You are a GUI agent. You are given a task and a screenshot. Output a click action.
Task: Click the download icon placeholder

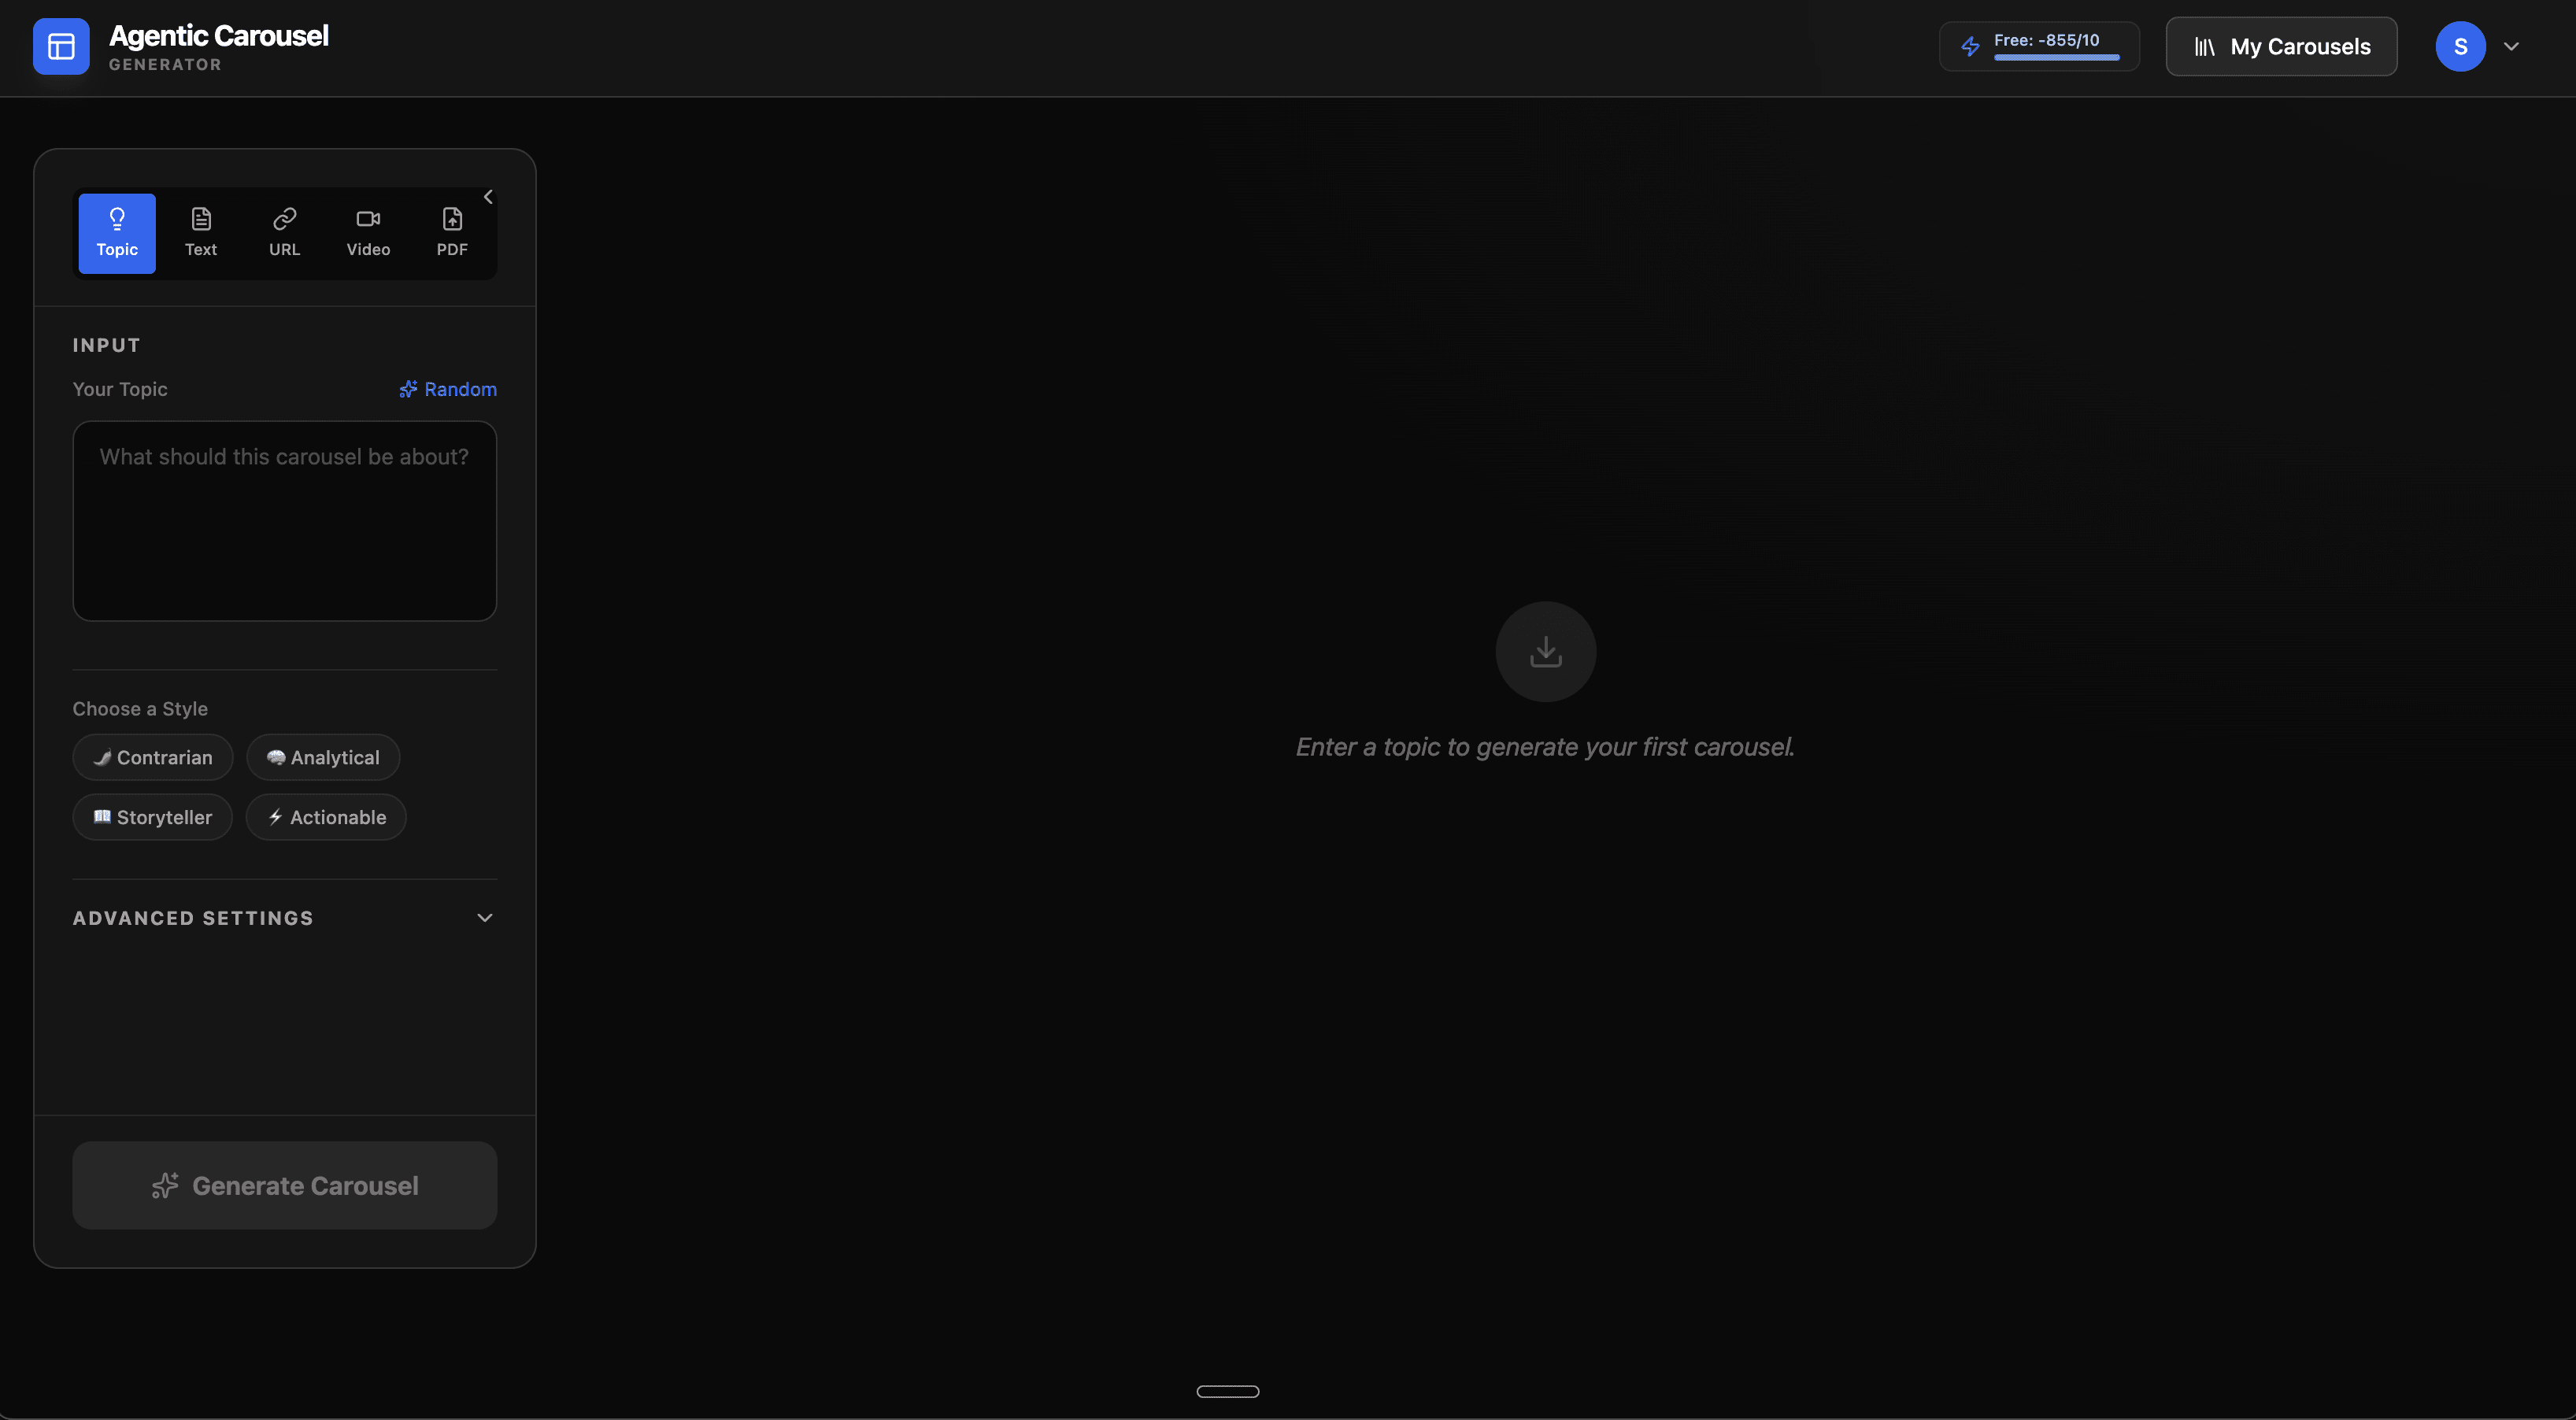point(1545,651)
